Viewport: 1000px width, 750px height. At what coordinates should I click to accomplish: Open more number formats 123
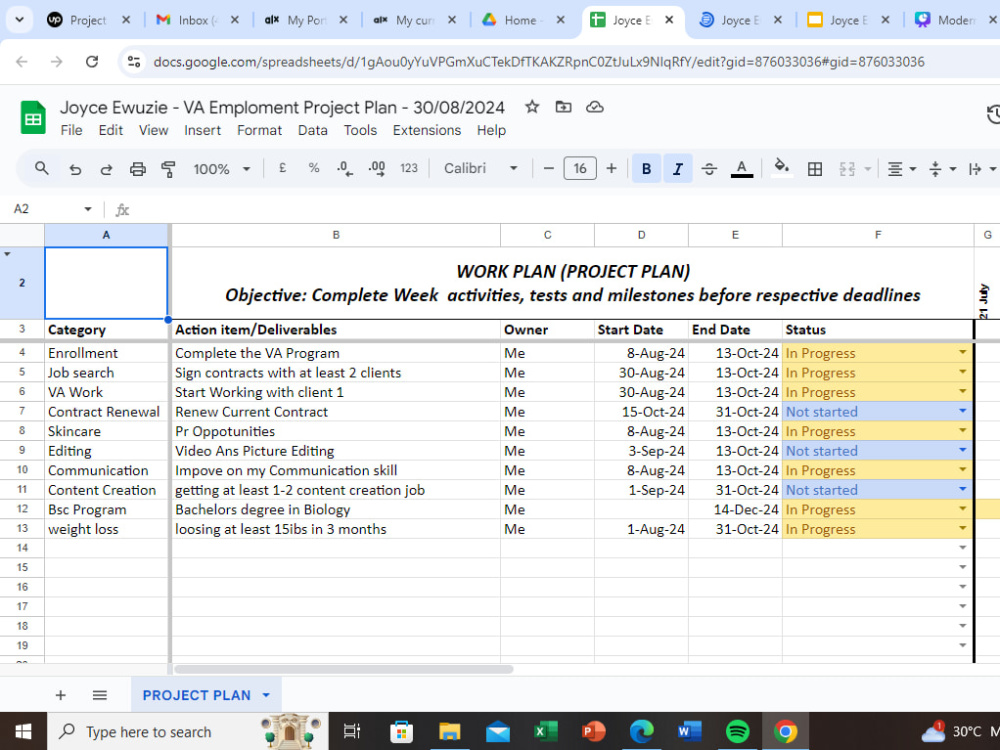coord(409,168)
